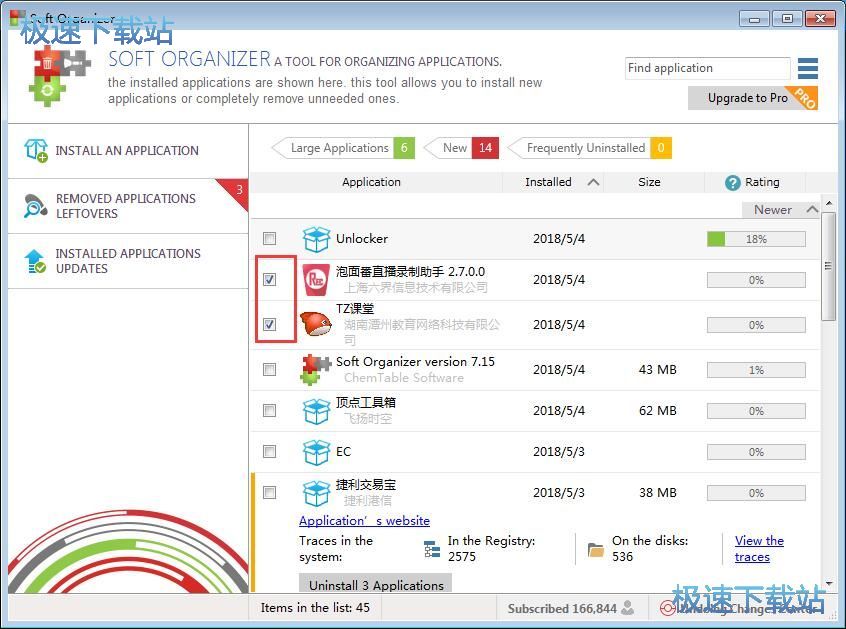
Task: Click the red 14 count badge
Action: [x=486, y=148]
